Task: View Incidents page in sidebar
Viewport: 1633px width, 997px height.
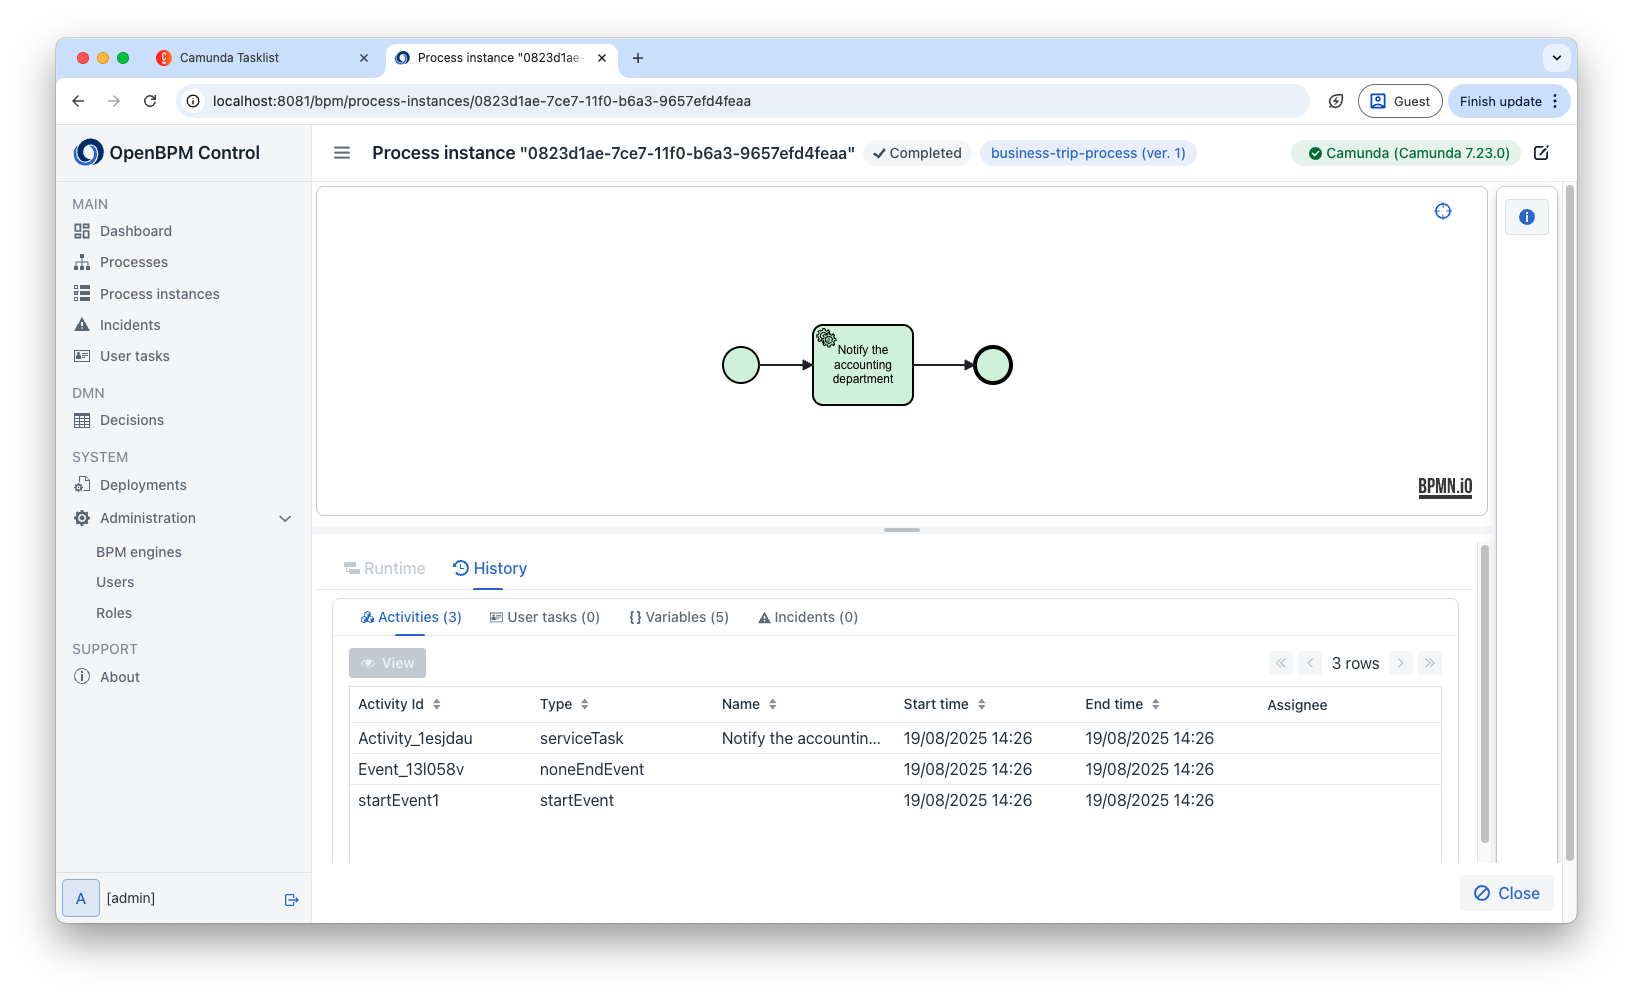Action: [x=130, y=325]
